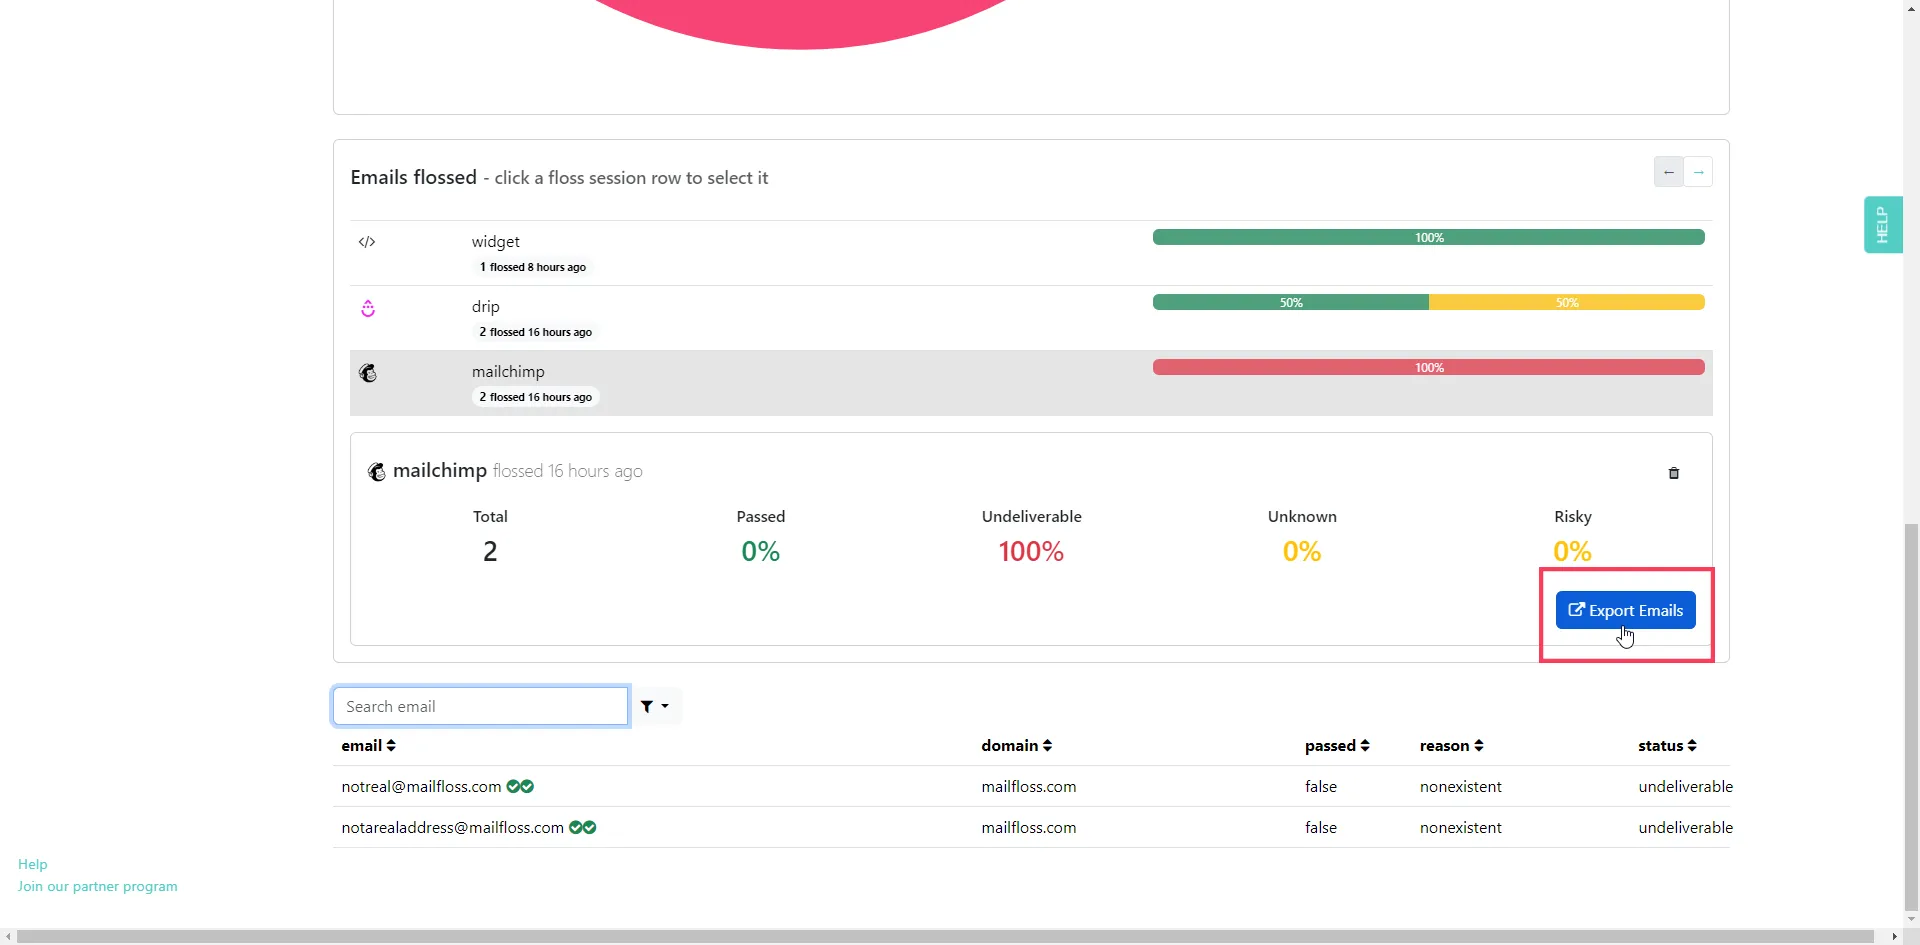Click the Unknown 0% statistic
Image resolution: width=1920 pixels, height=945 pixels.
click(x=1302, y=551)
